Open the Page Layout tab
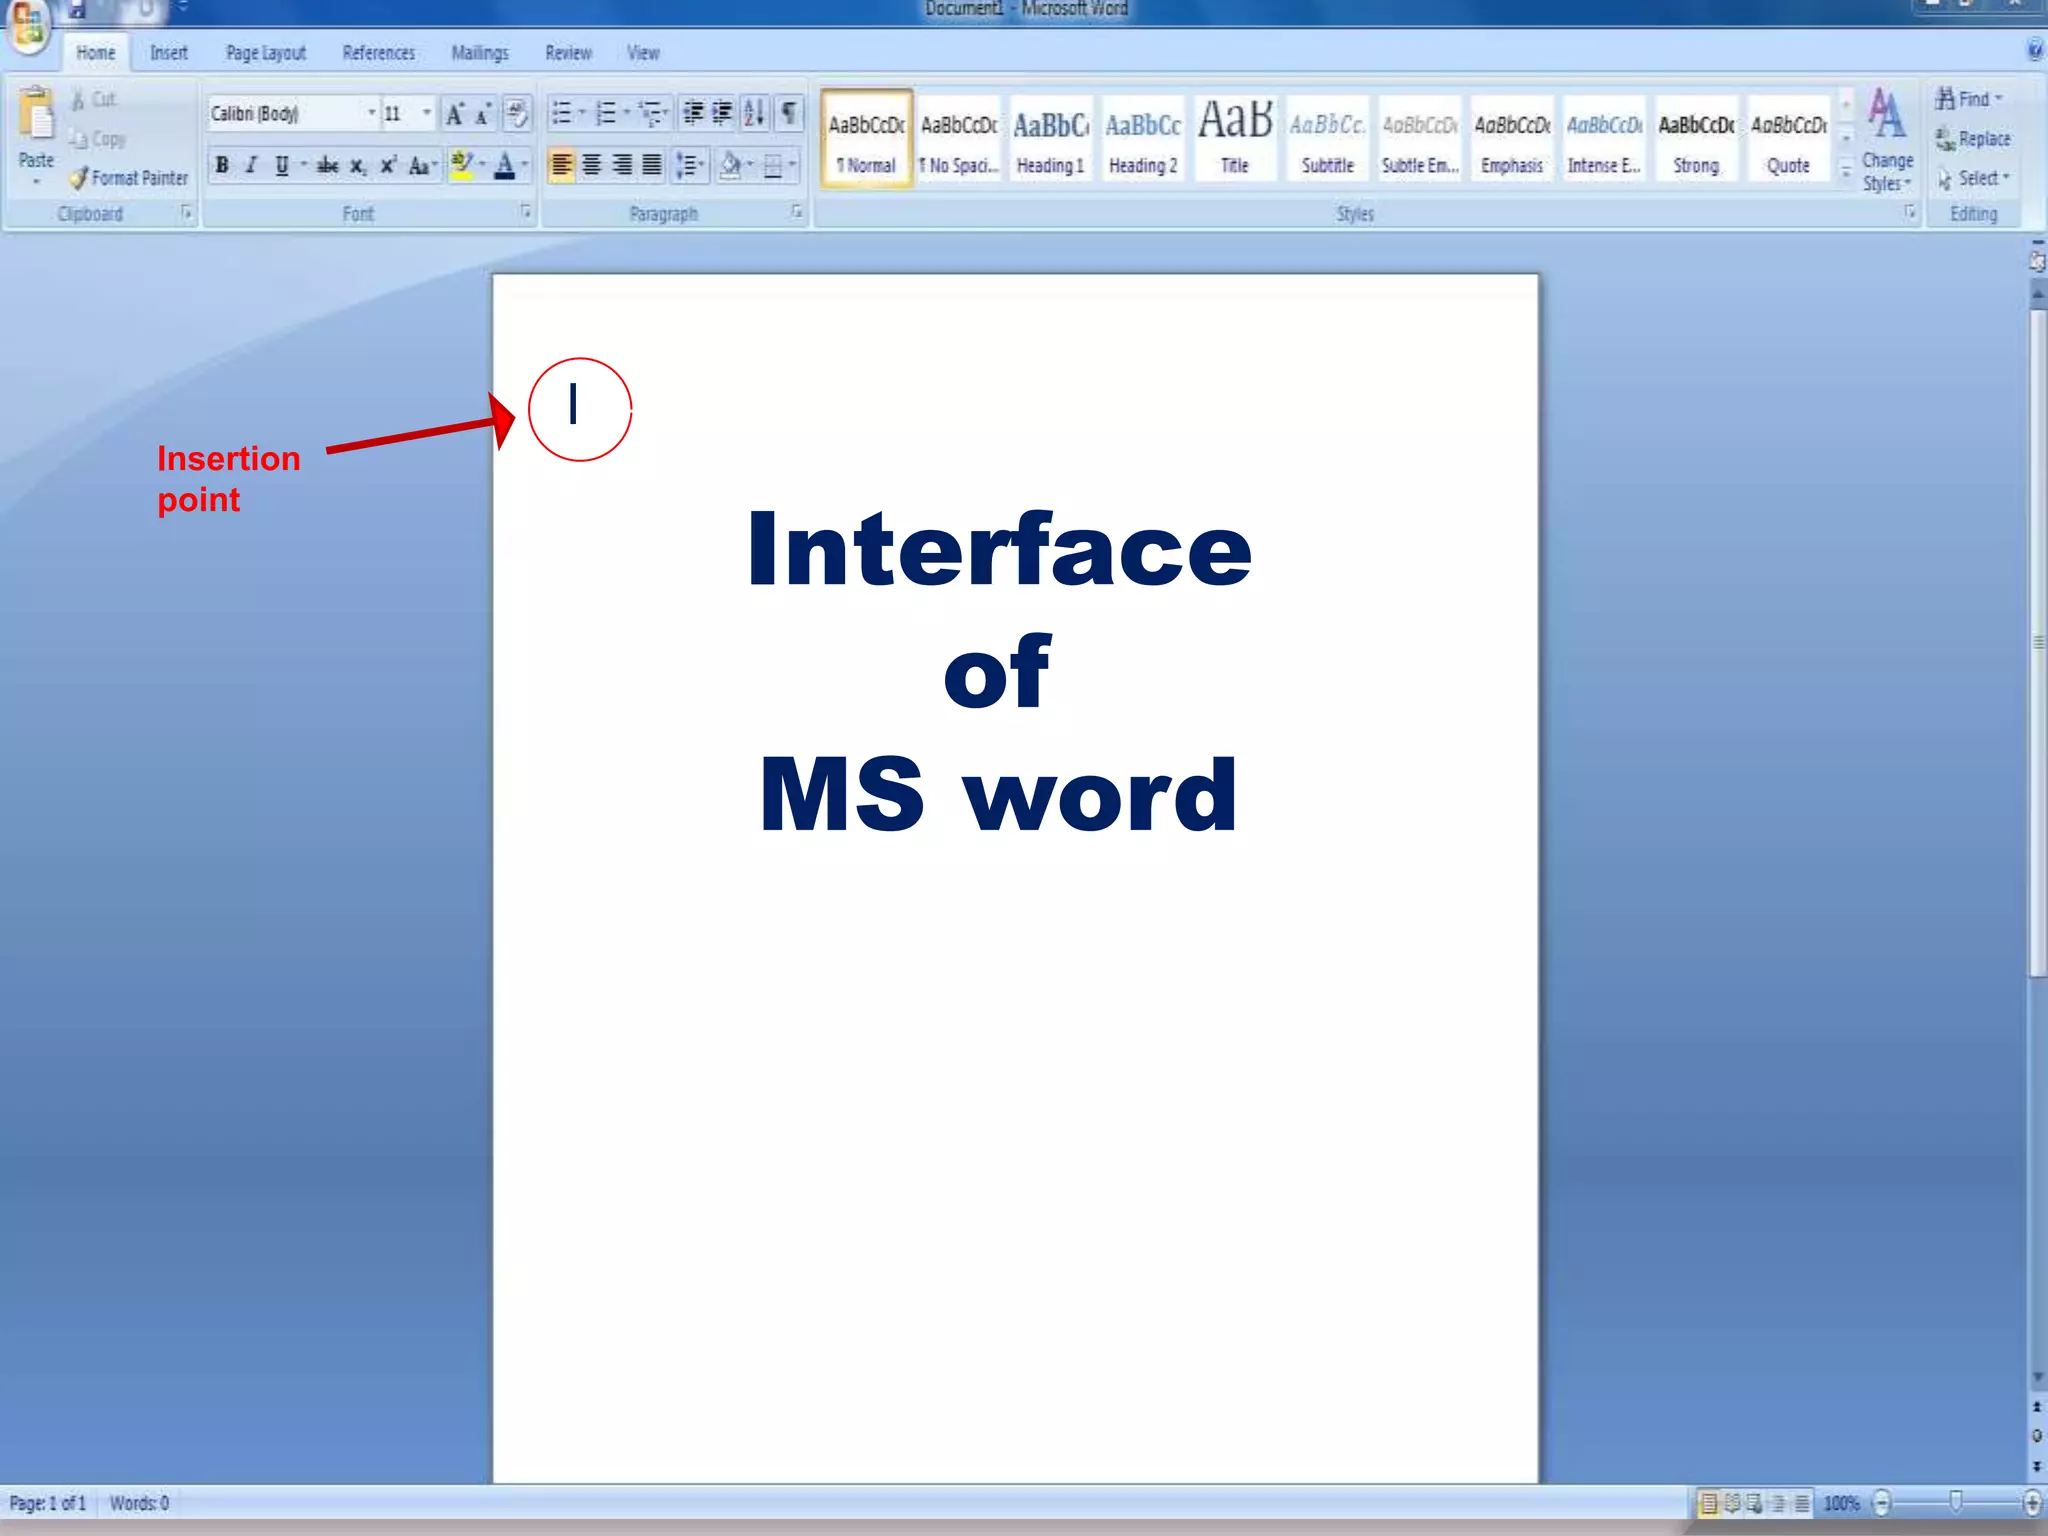The height and width of the screenshot is (1536, 2048). (266, 53)
